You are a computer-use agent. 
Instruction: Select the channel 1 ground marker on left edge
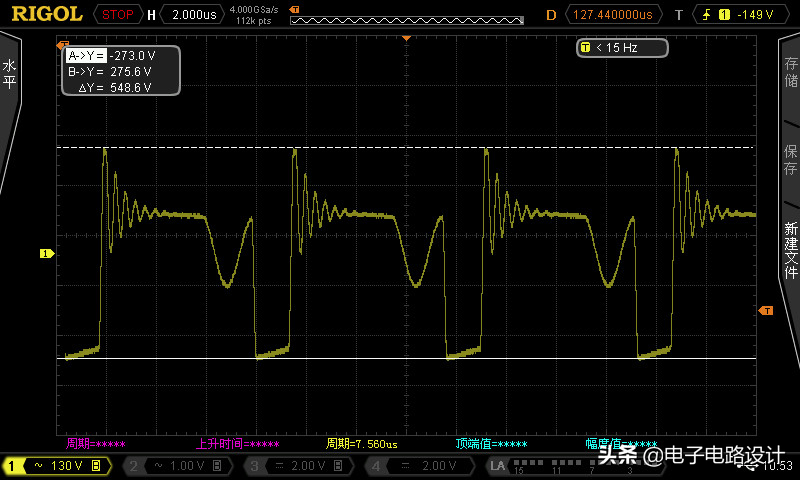(45, 254)
